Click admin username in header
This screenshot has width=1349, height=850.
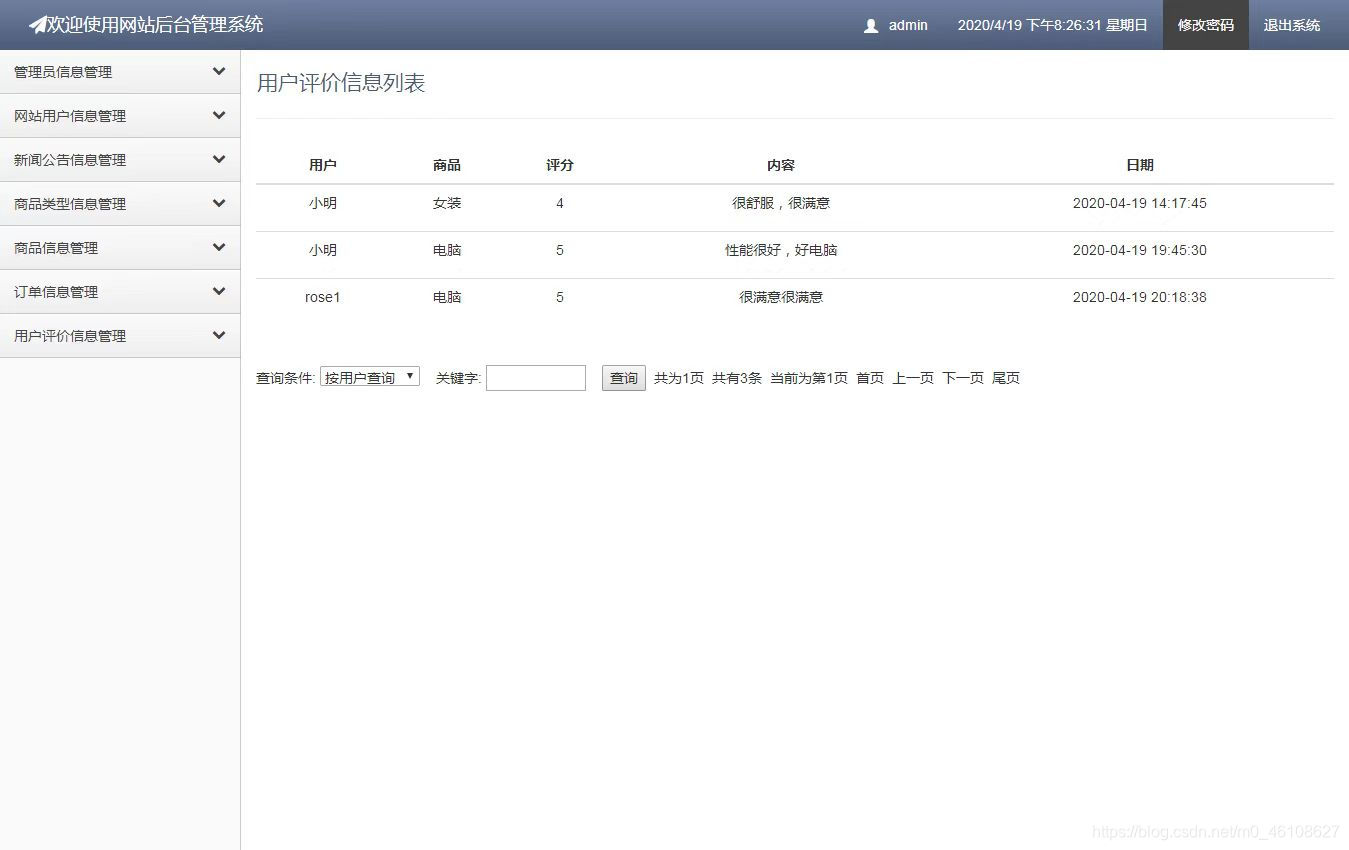coord(908,25)
